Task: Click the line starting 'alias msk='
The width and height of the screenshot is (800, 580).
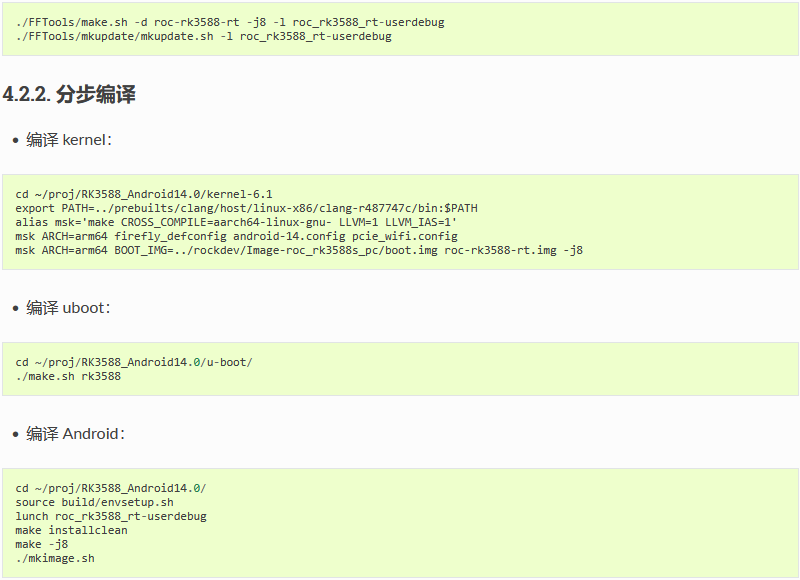Action: point(236,222)
